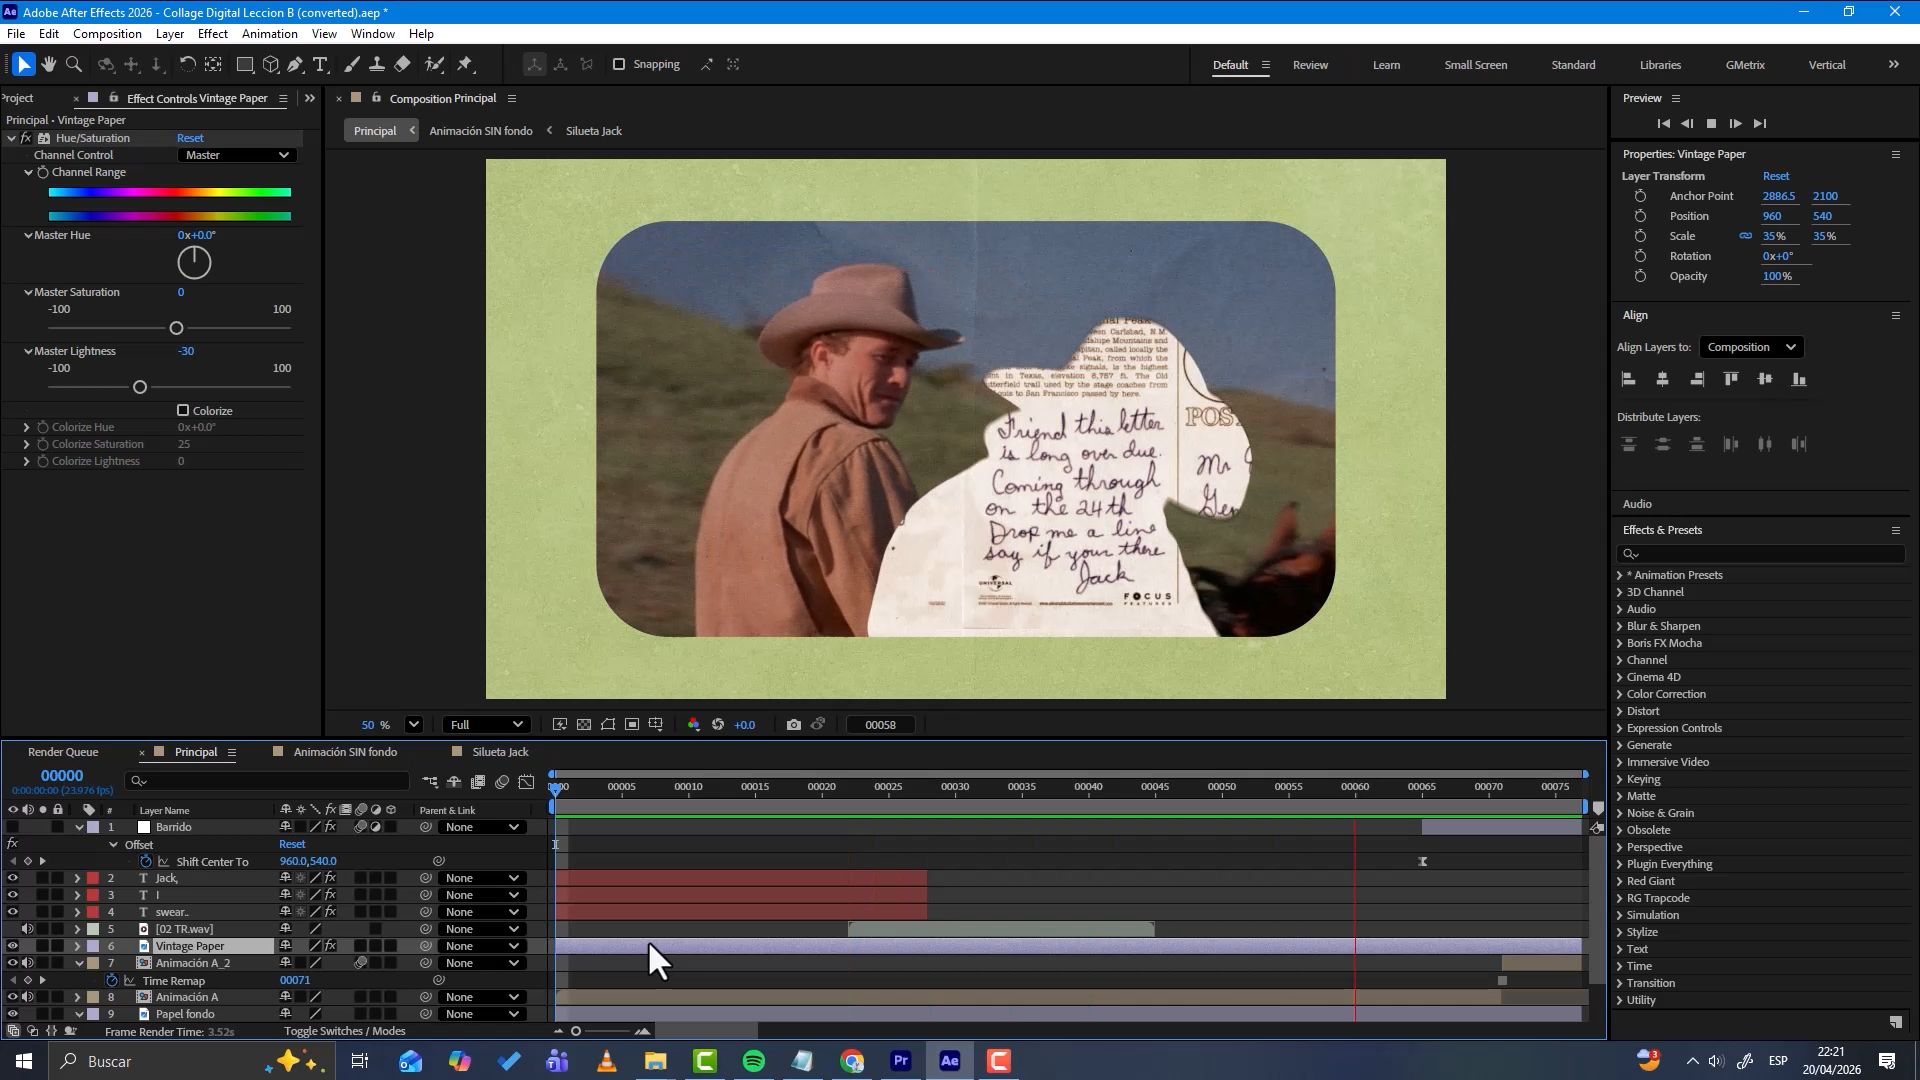The height and width of the screenshot is (1080, 1920).
Task: Expand the Blur & Sharpen category
Action: [1620, 626]
